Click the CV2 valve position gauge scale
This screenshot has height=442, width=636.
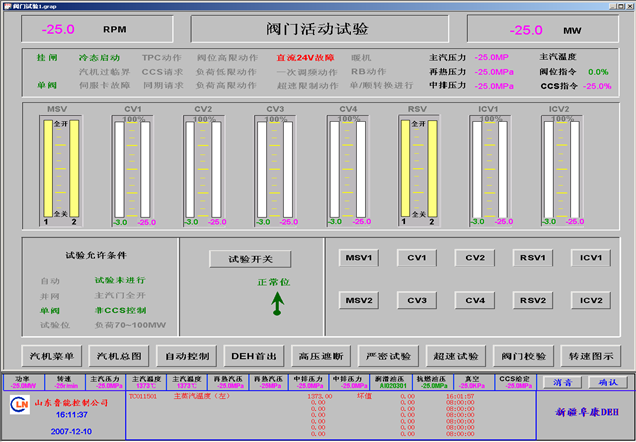(203, 170)
